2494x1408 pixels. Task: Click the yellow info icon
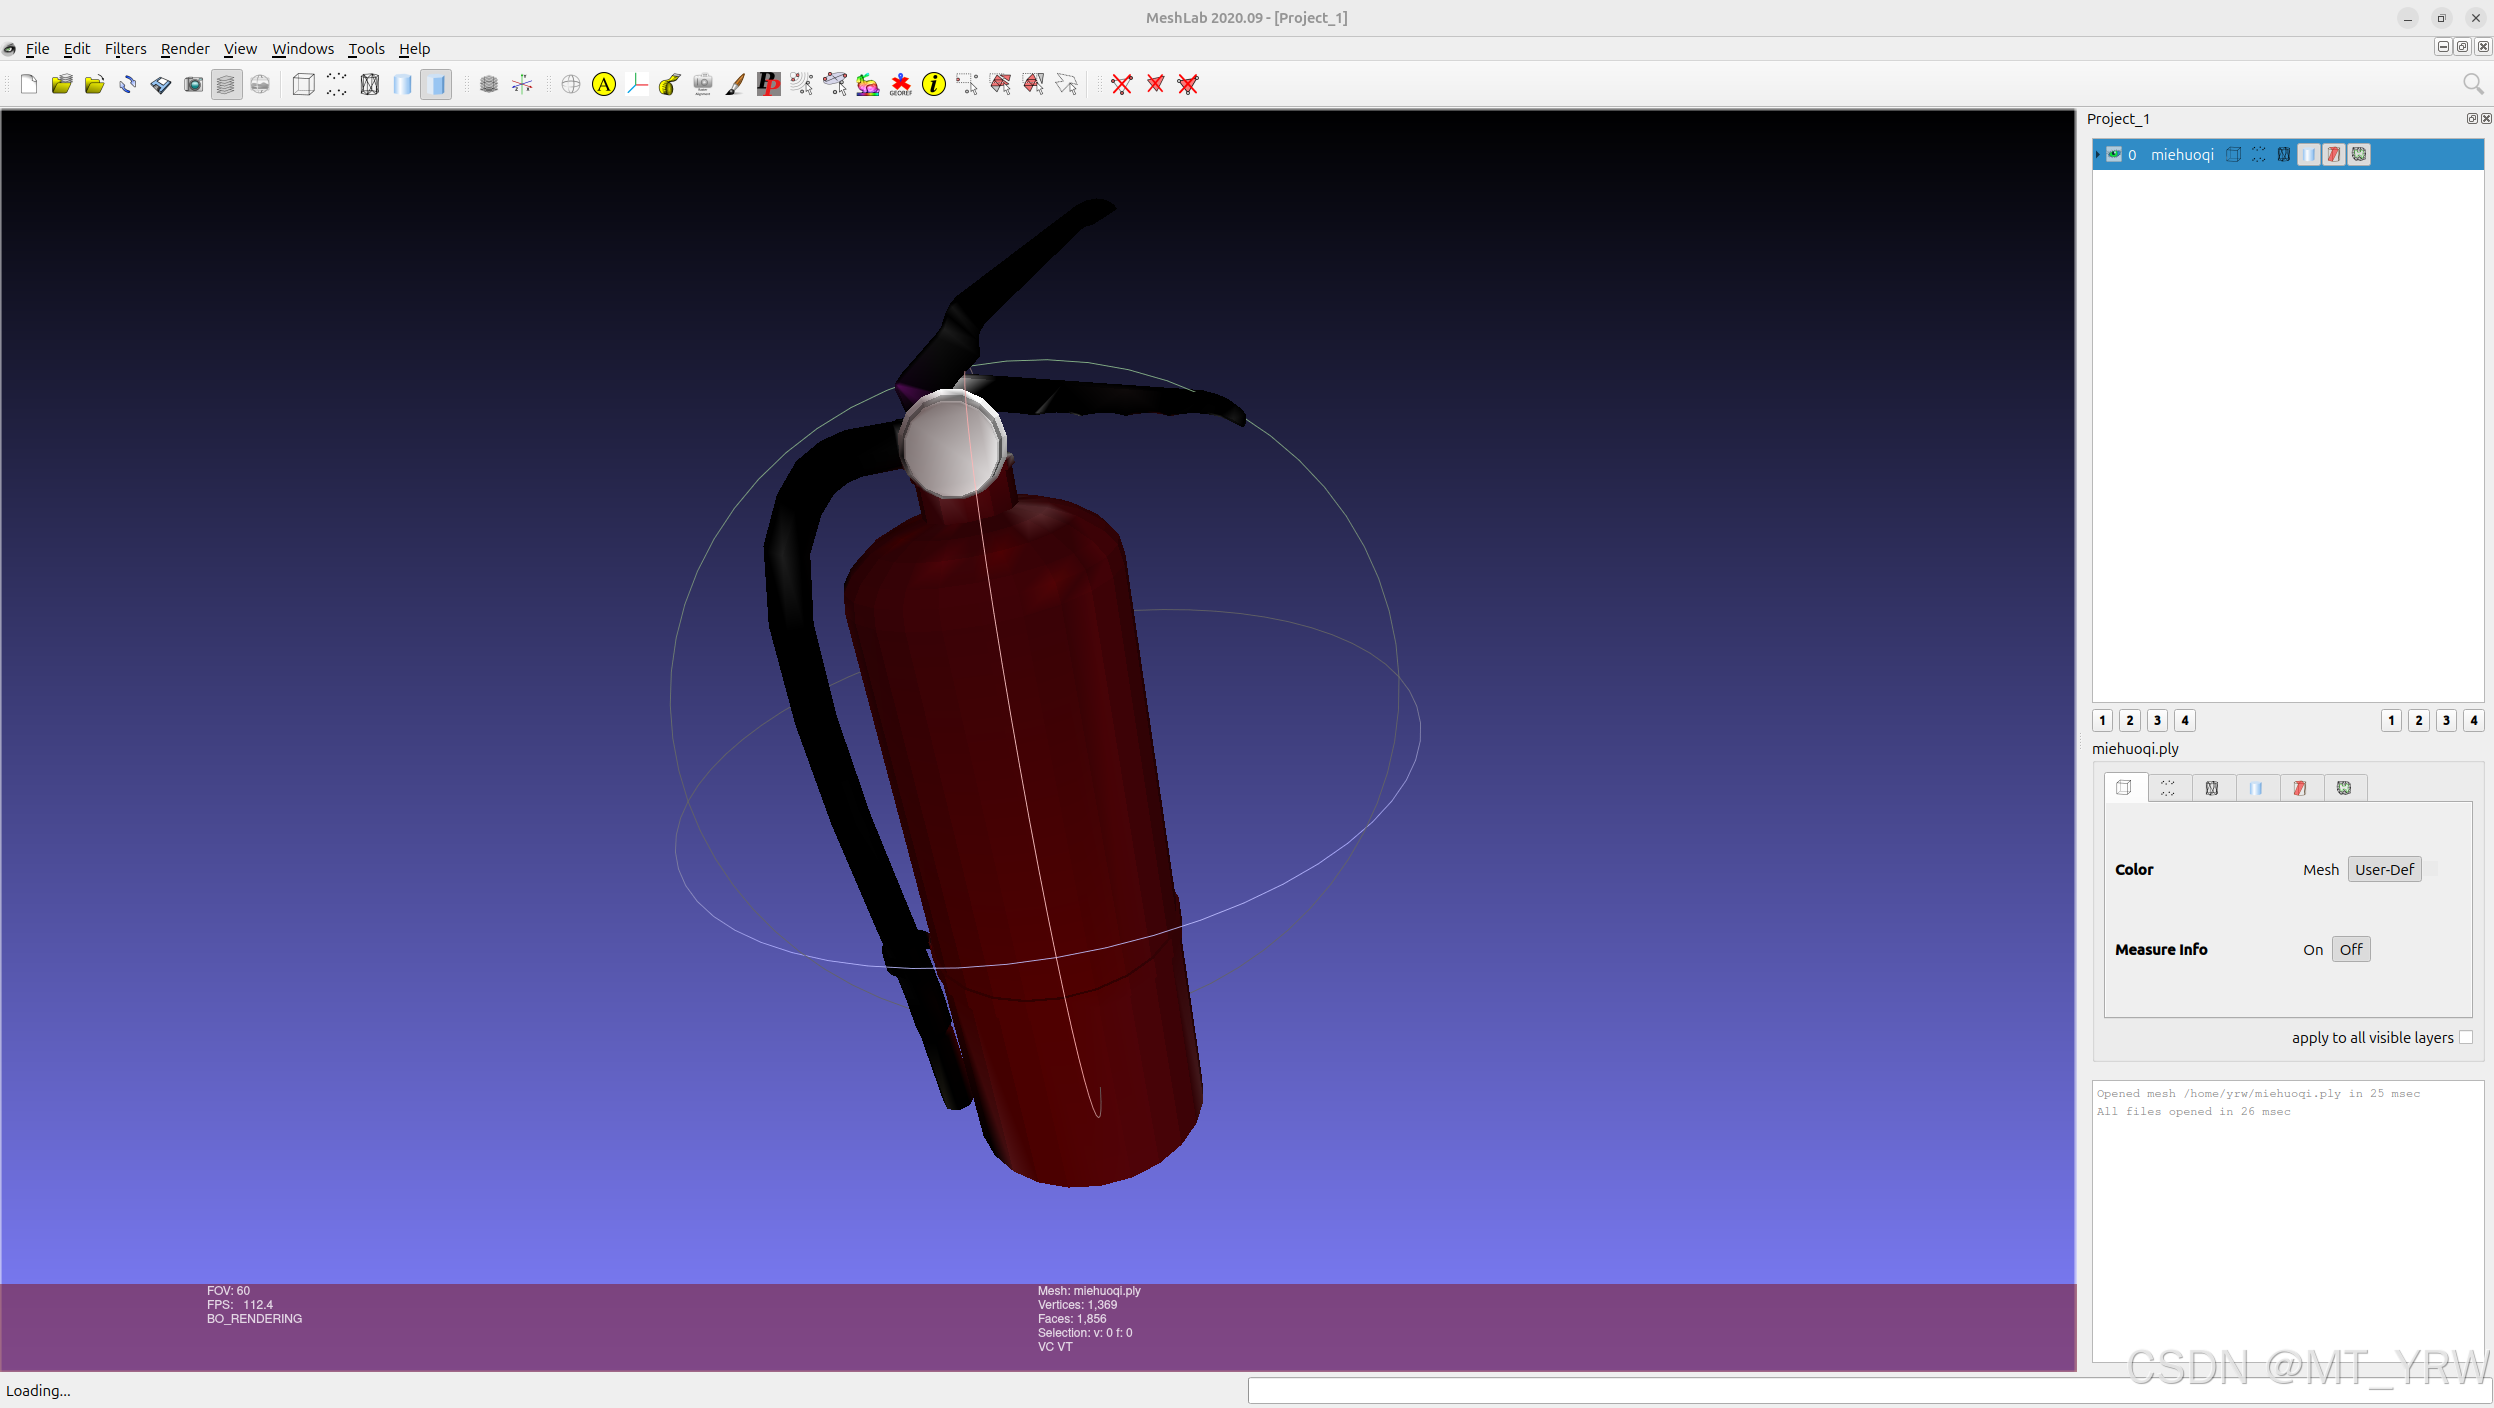coord(934,85)
